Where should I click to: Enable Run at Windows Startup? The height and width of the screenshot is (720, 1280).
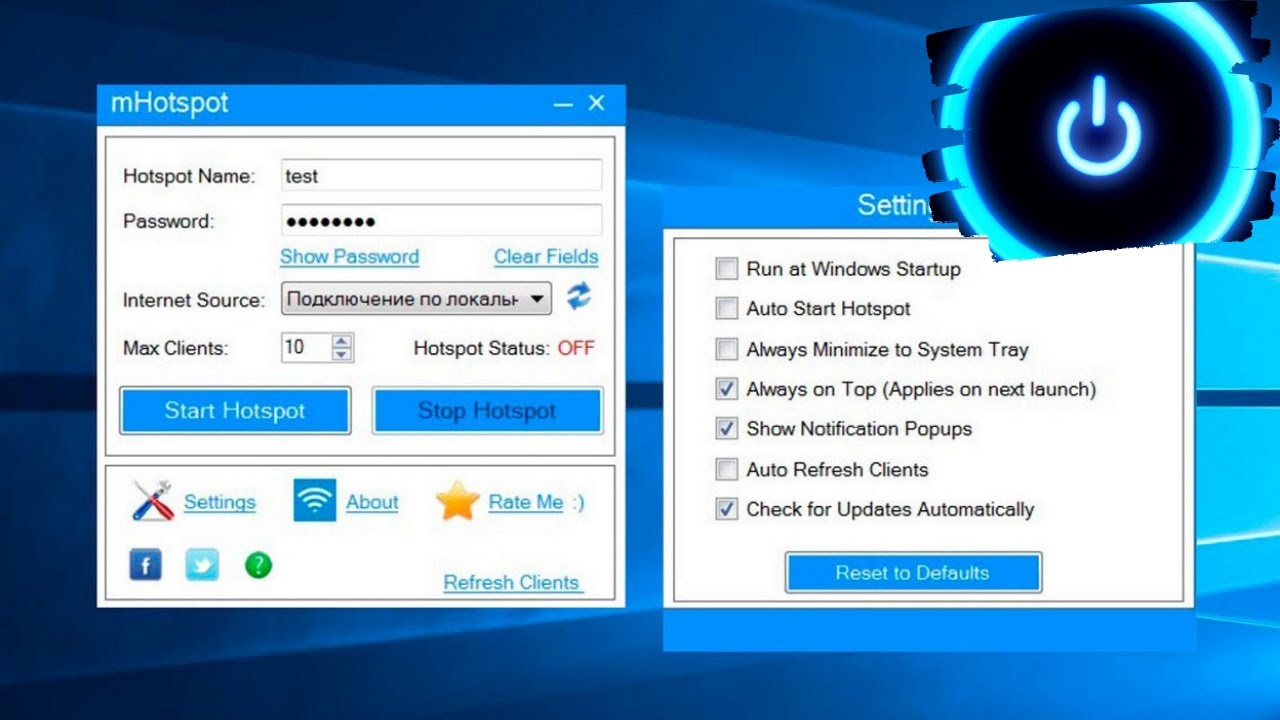tap(727, 269)
